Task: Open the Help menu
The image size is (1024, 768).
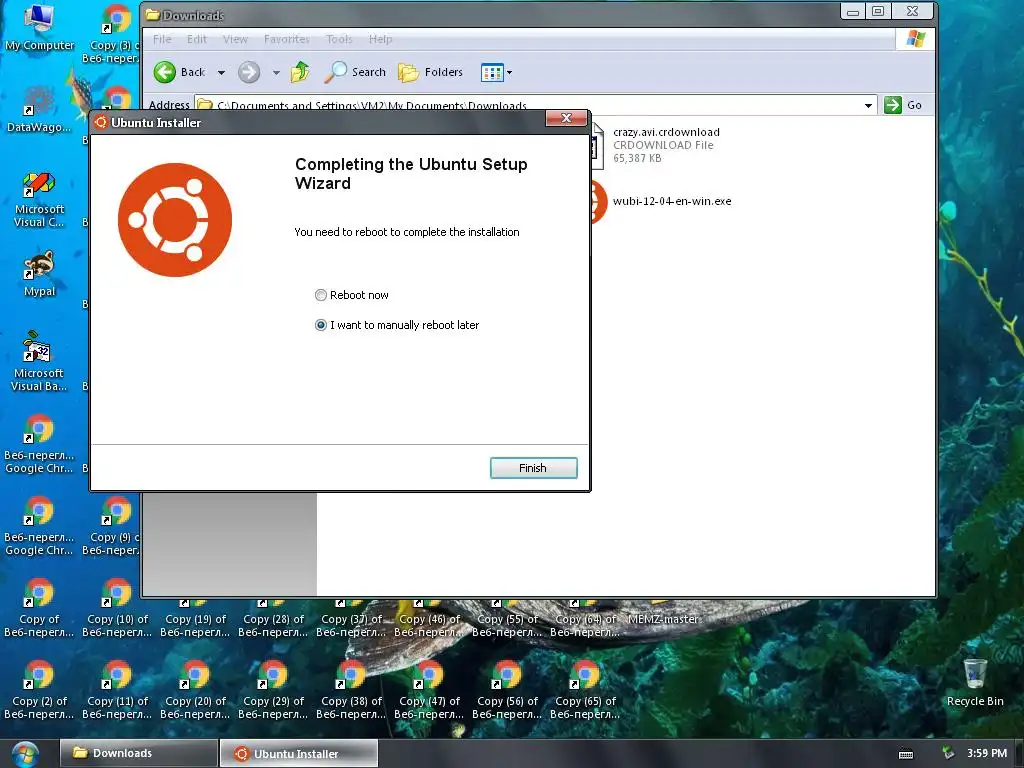Action: click(x=381, y=39)
